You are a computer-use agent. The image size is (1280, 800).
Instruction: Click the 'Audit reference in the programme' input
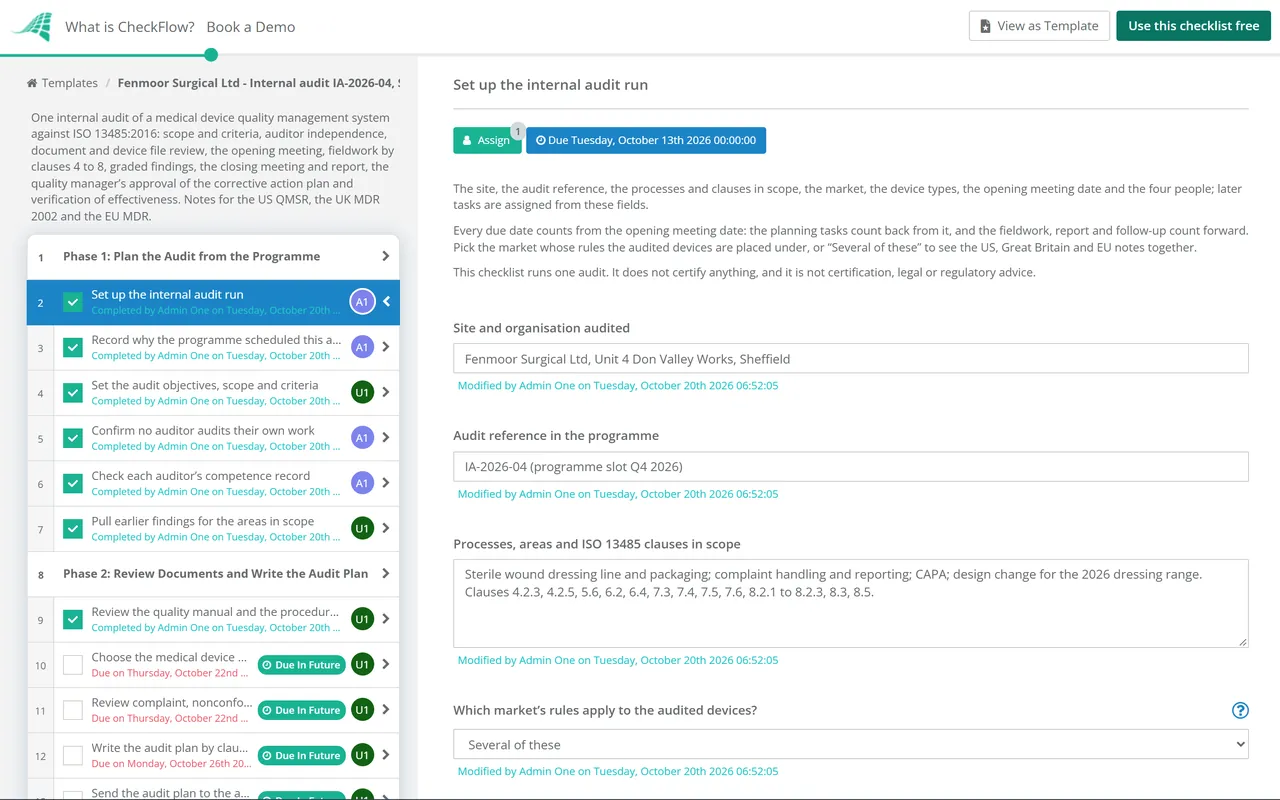851,467
